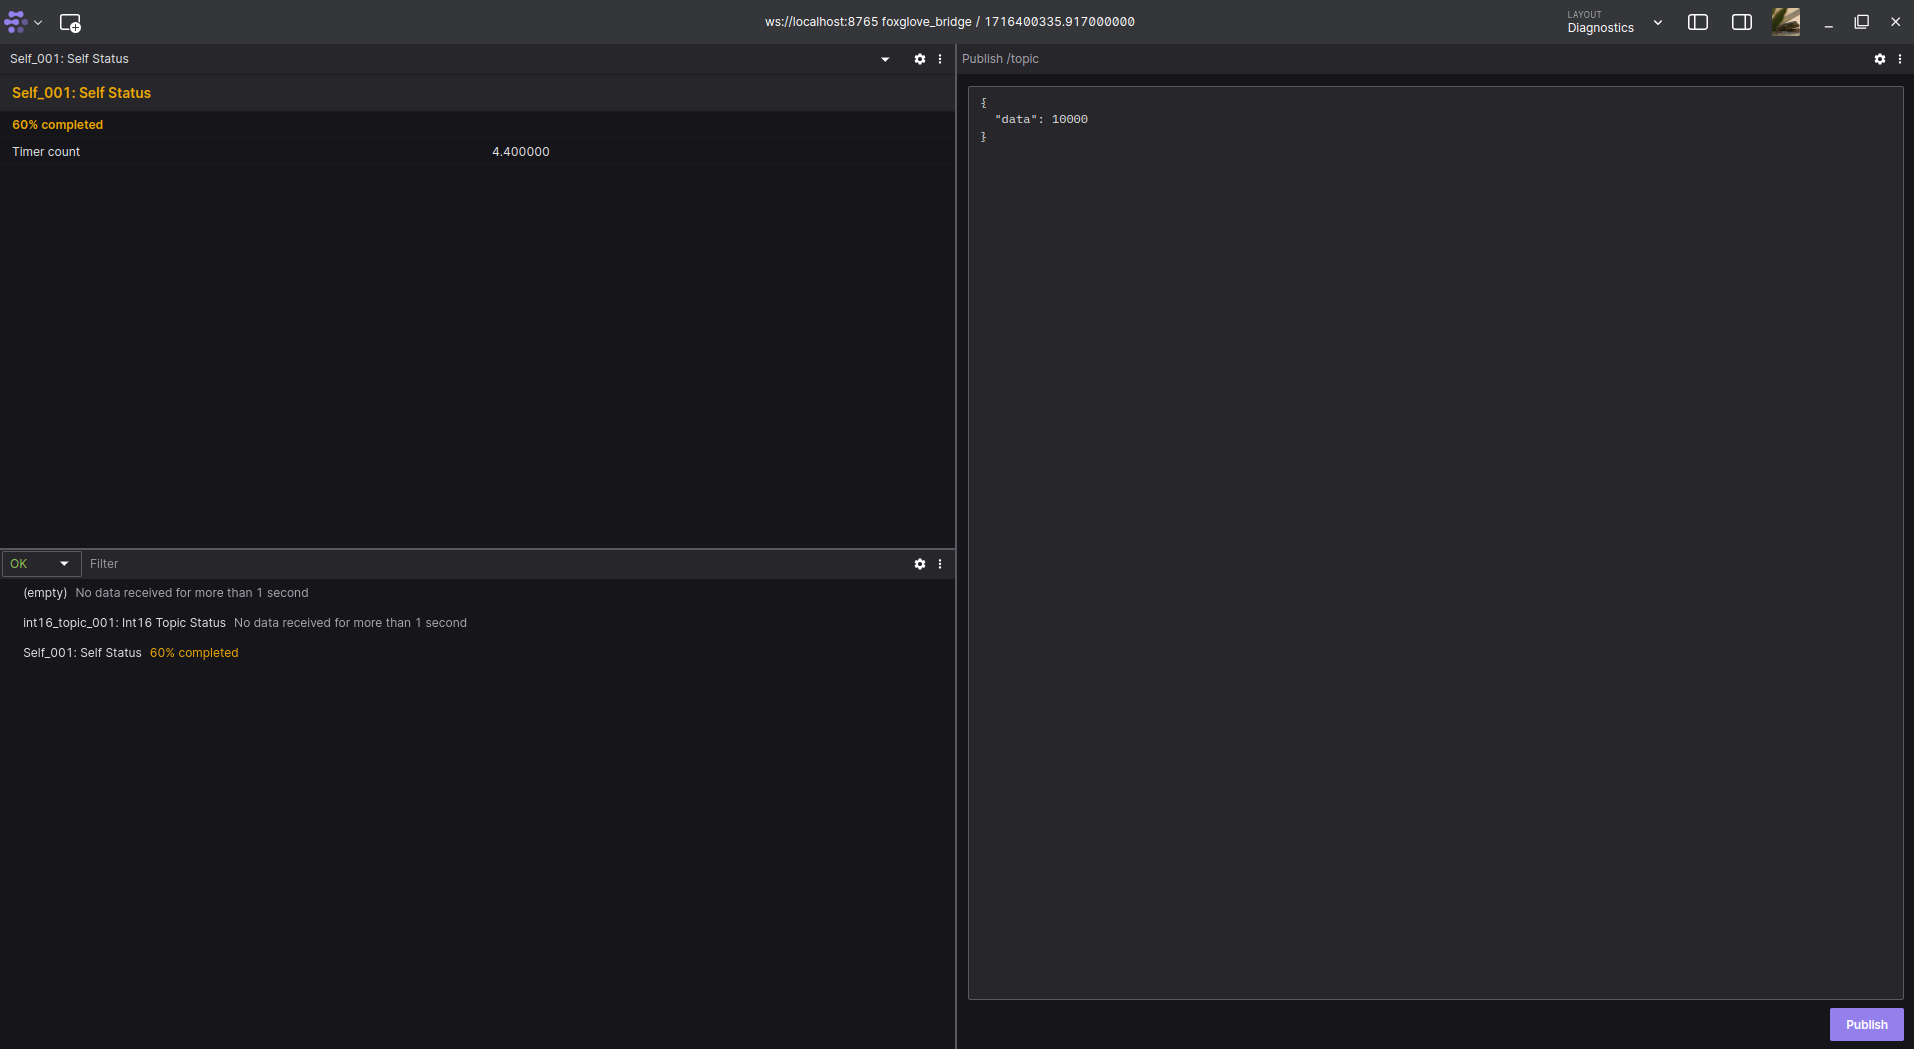The width and height of the screenshot is (1914, 1049).
Task: Click the Filter input field
Action: 490,564
